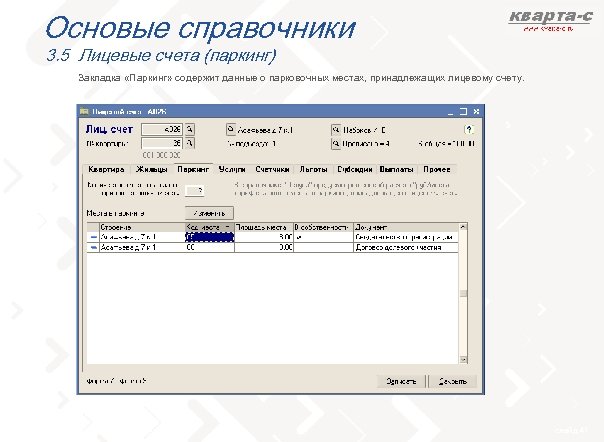This screenshot has width=604, height=442.
Task: Click the Площадь места column header
Action: [x=264, y=227]
